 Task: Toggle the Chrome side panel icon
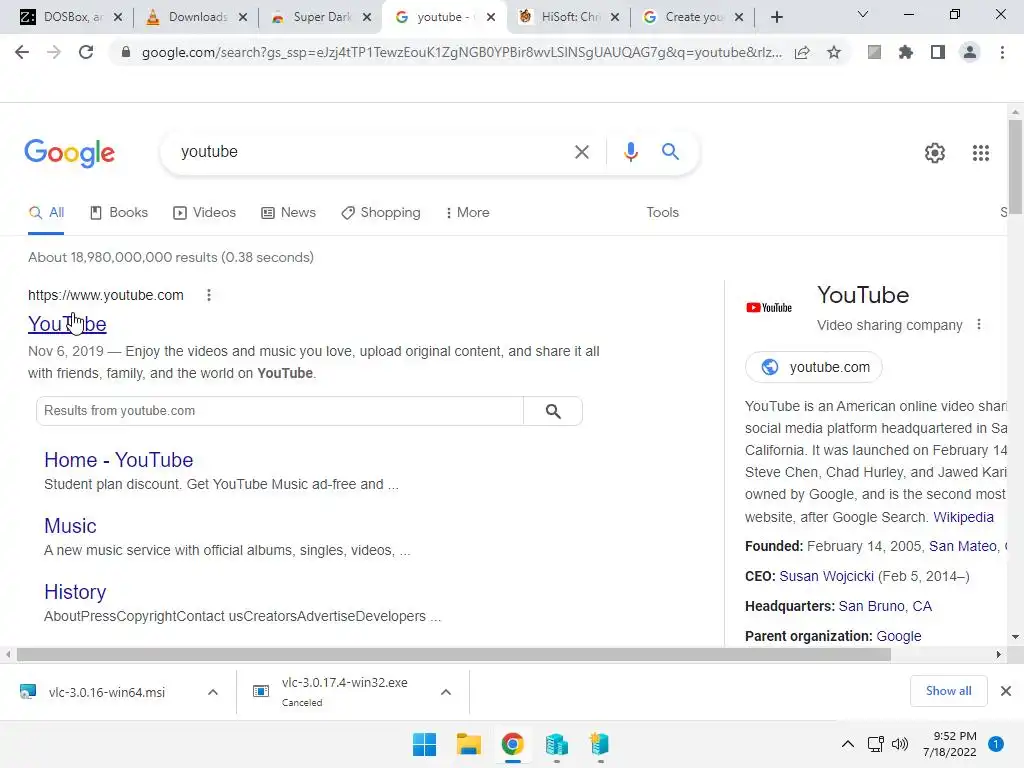[938, 52]
